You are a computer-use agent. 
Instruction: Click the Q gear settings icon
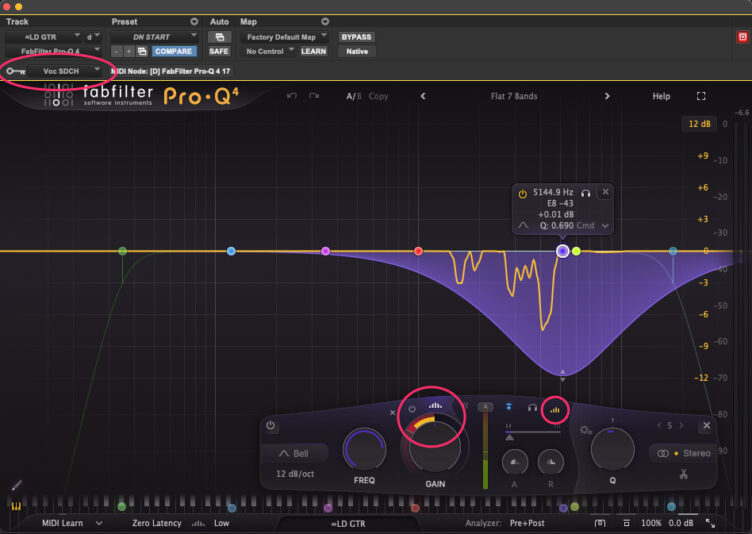tap(586, 430)
